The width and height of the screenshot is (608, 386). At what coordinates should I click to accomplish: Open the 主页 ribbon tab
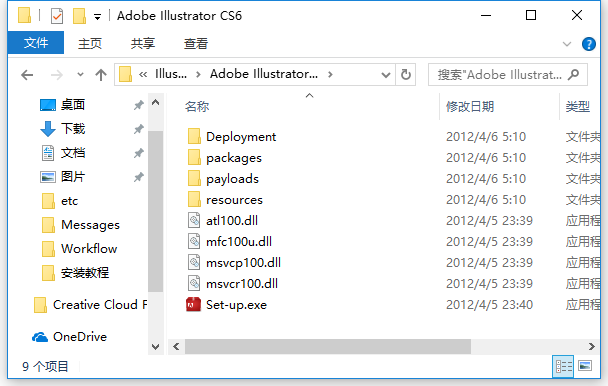coord(90,43)
